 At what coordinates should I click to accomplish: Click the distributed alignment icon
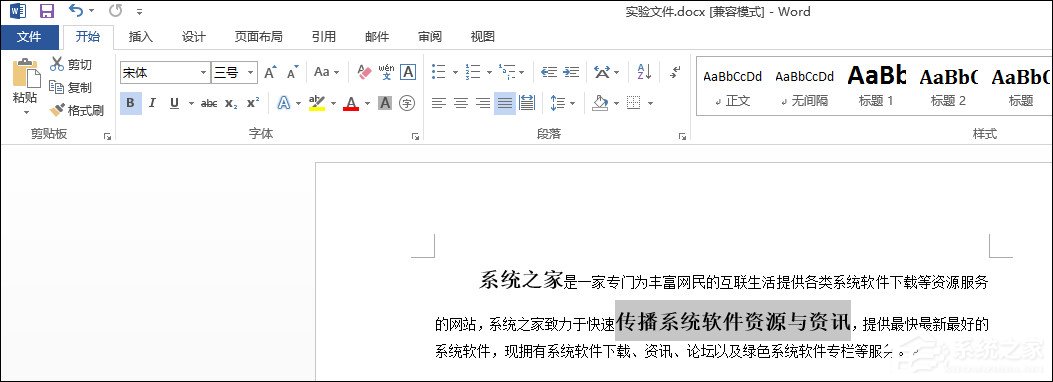[526, 103]
